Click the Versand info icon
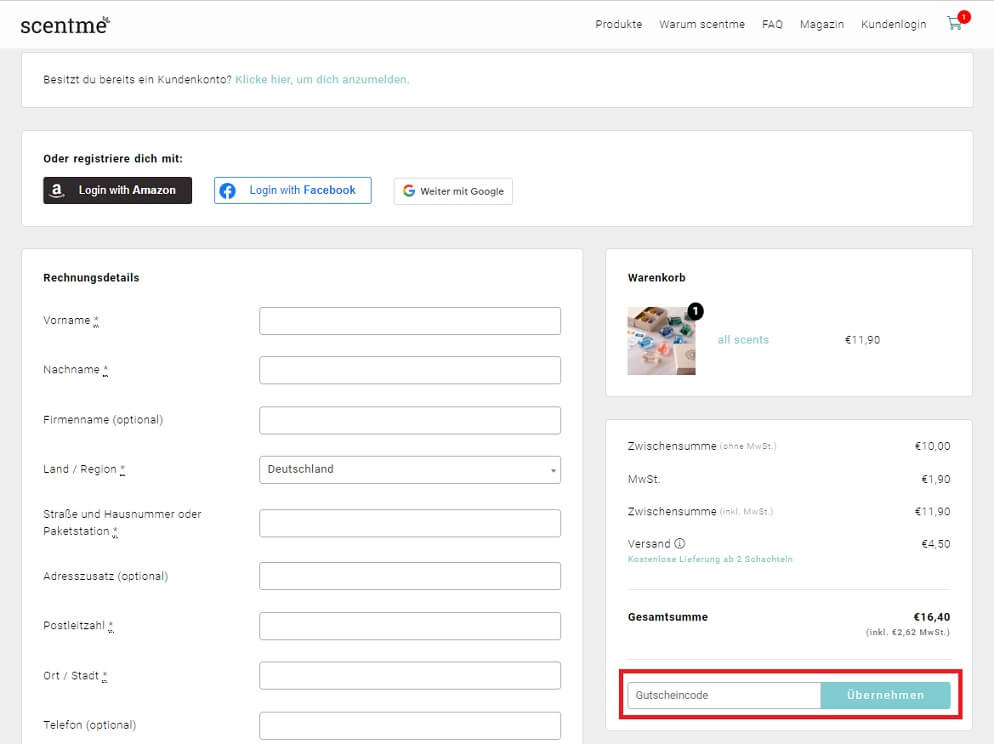Viewport: 994px width, 744px height. click(x=680, y=543)
